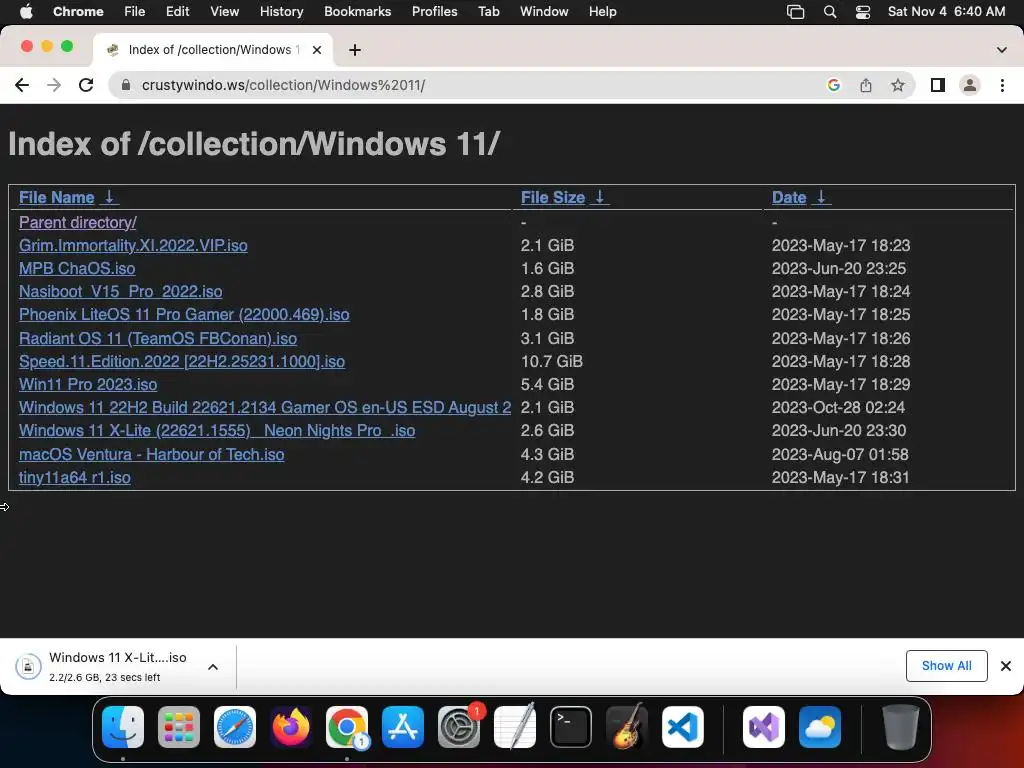Open TextEdit from the dock

pos(515,727)
